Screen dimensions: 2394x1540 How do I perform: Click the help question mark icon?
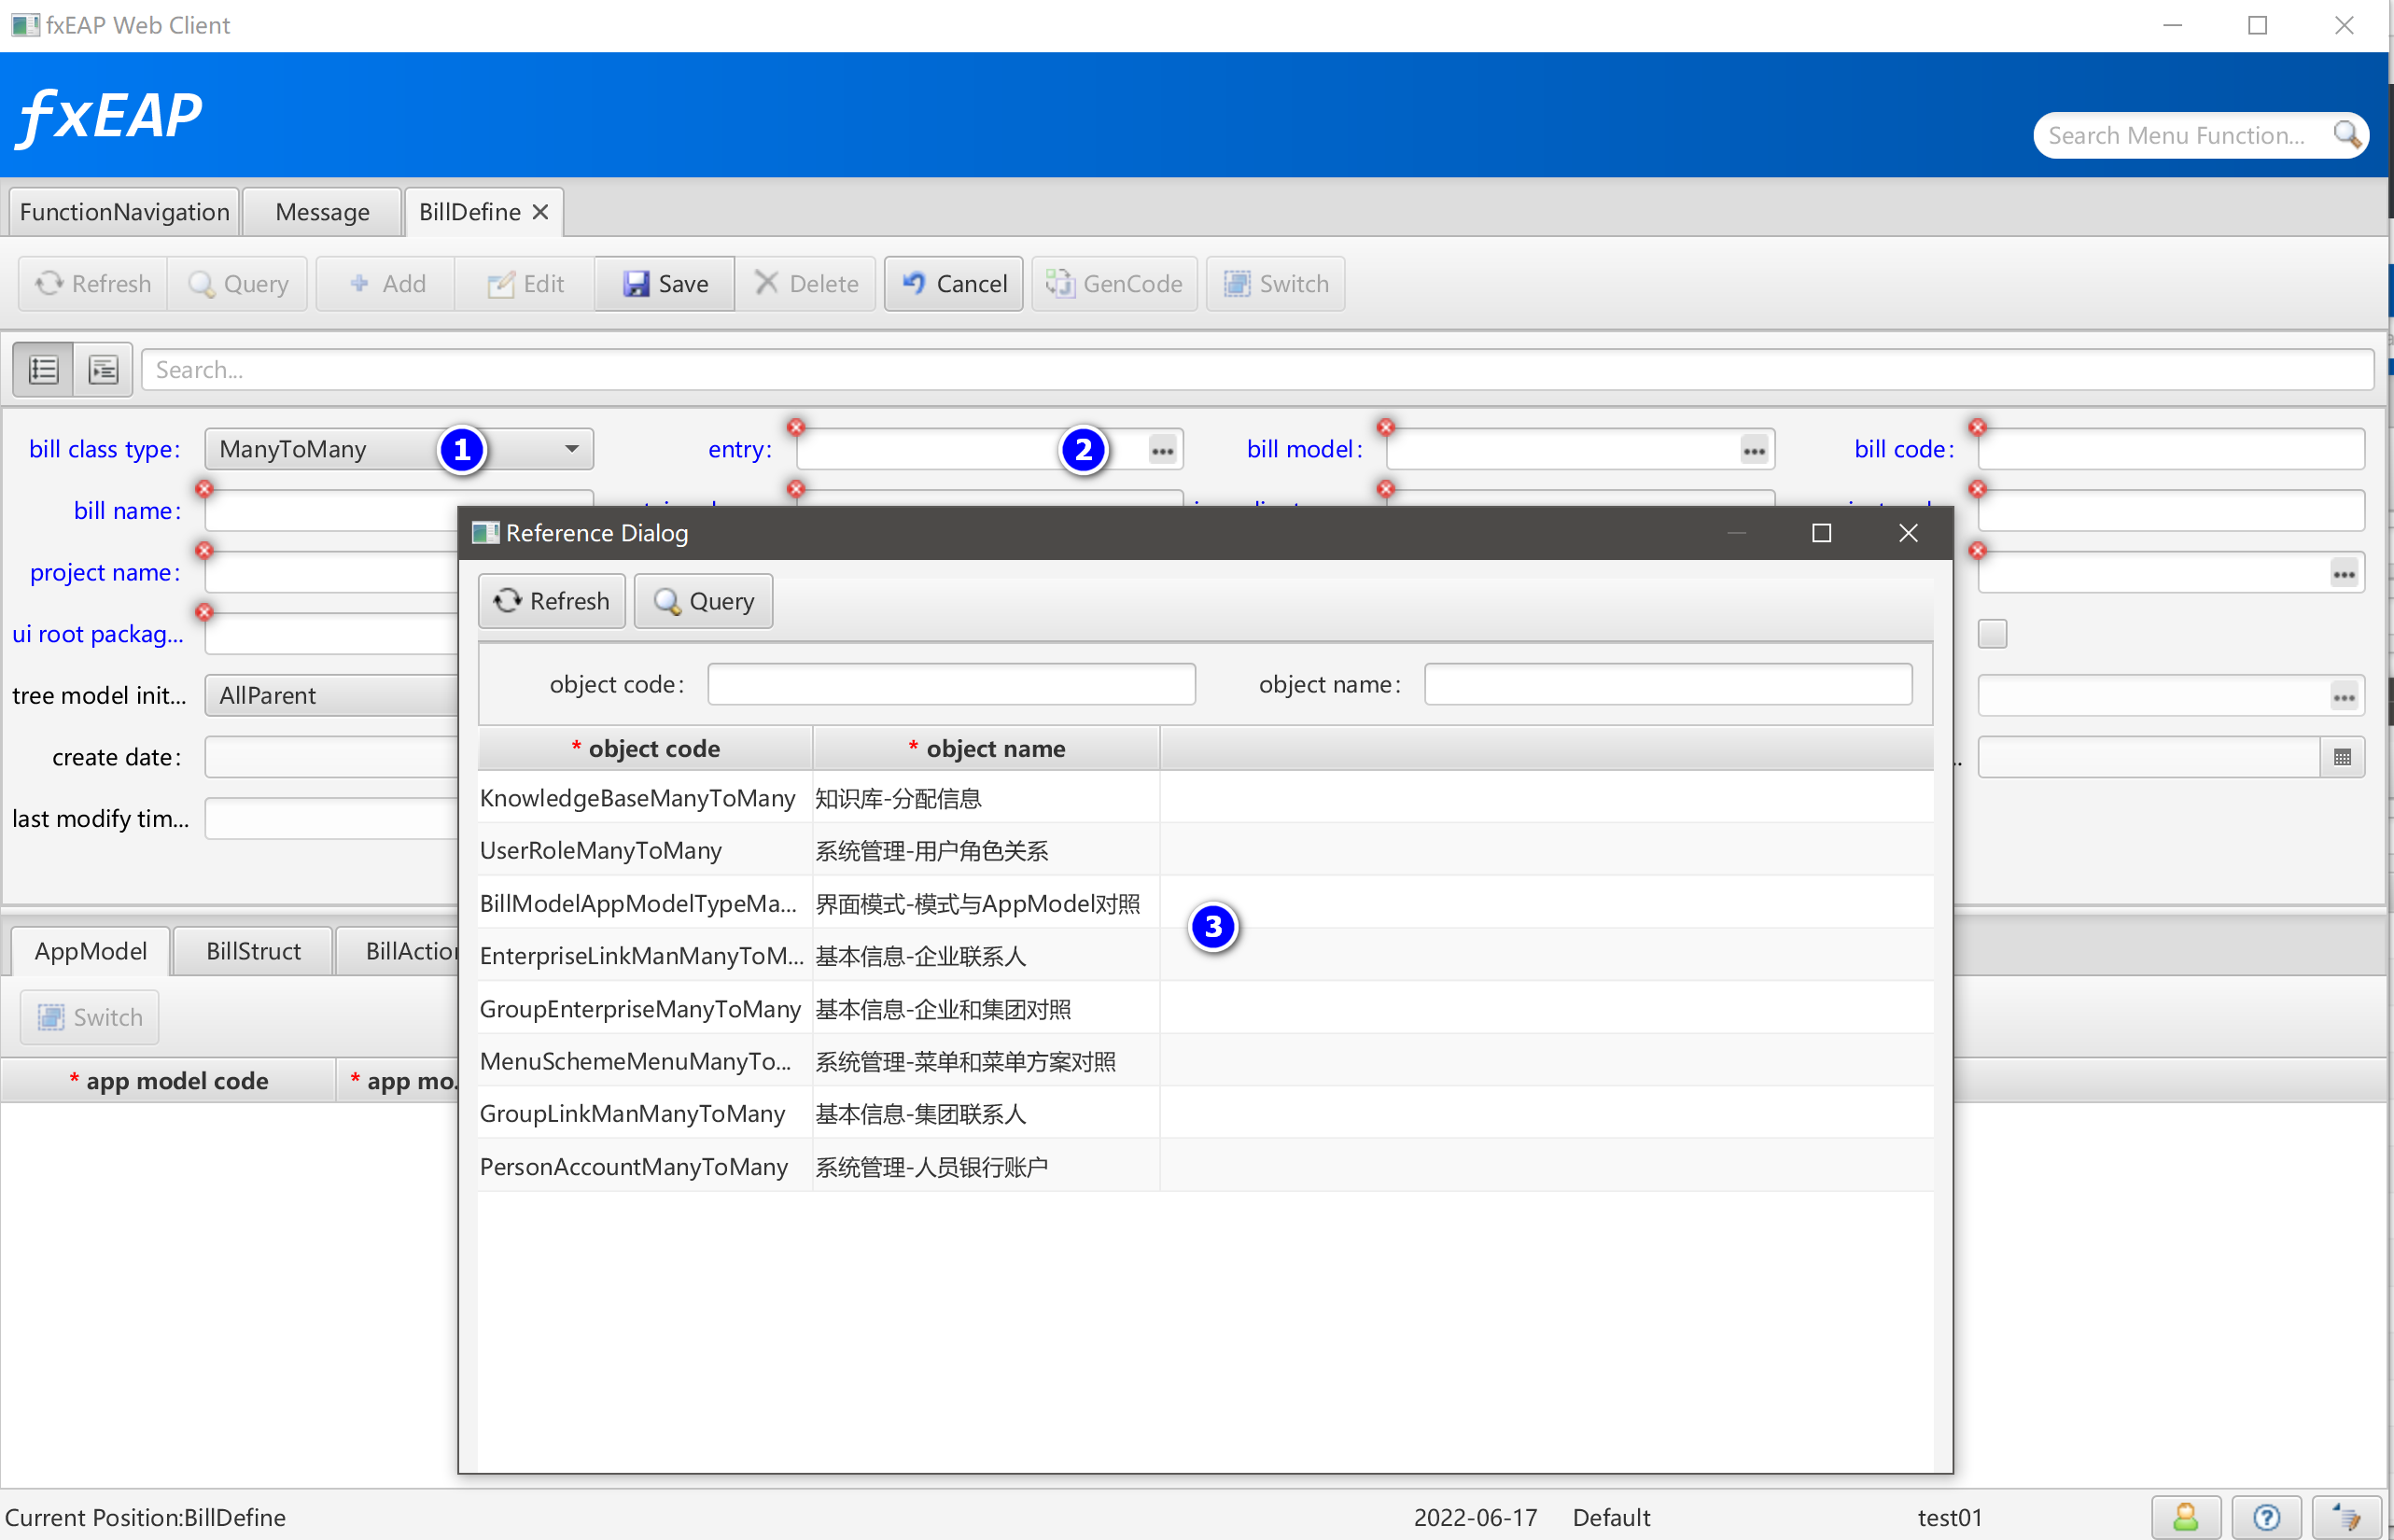pyautogui.click(x=2266, y=1517)
